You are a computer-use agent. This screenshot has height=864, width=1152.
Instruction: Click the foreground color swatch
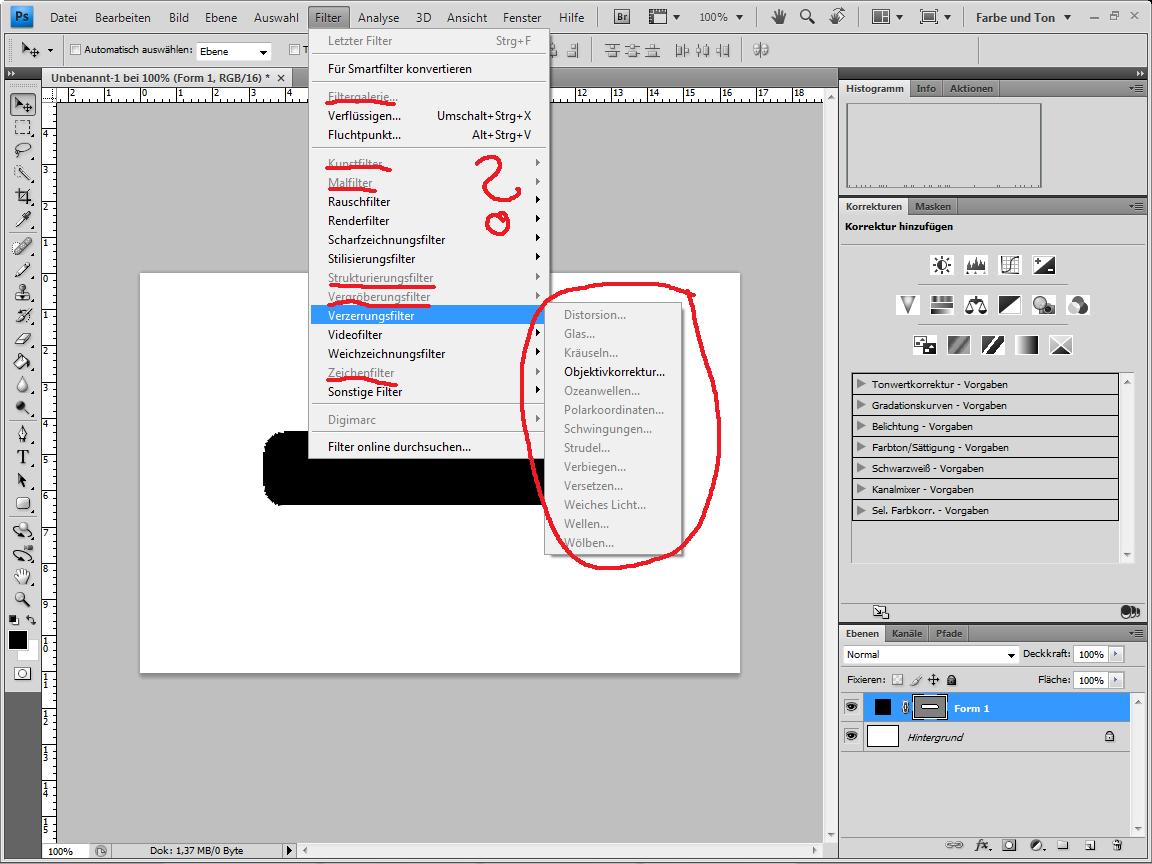[17, 640]
